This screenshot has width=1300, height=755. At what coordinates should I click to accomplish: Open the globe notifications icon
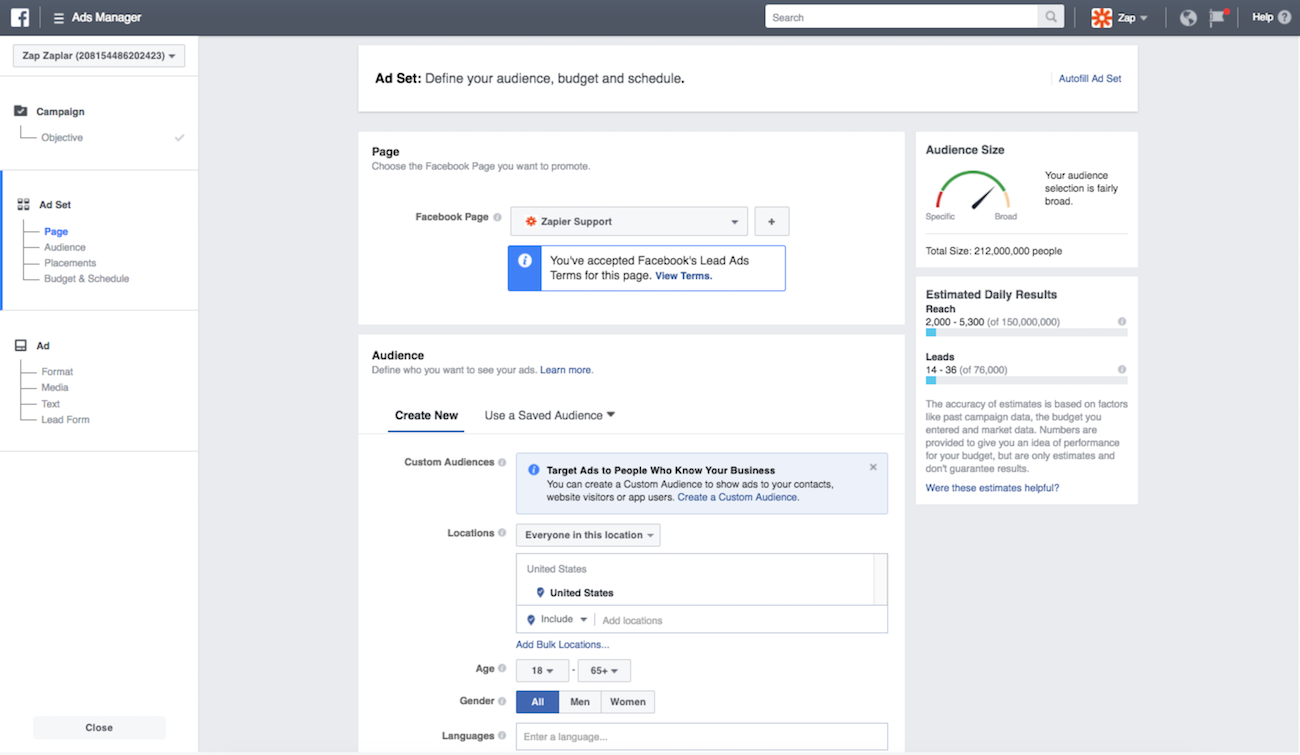[x=1188, y=17]
